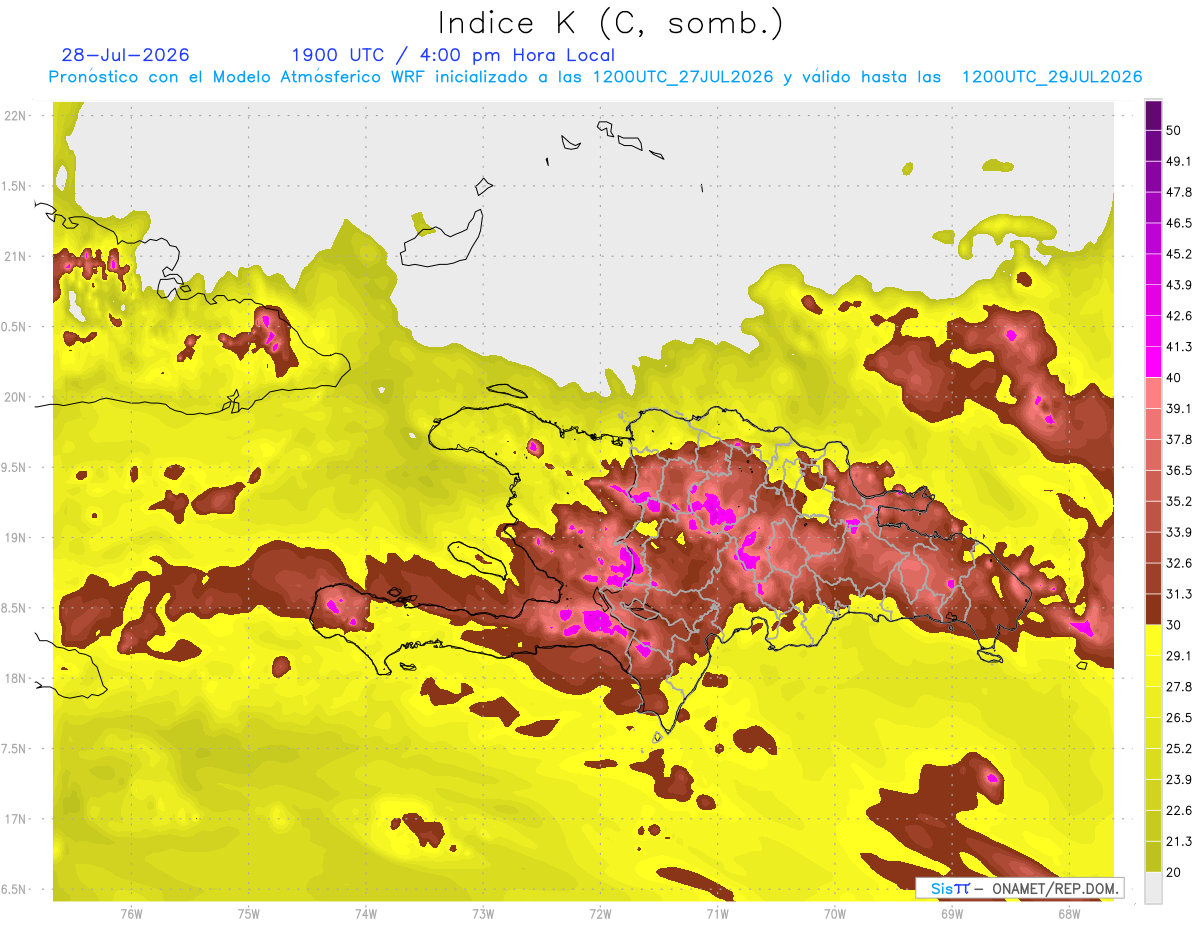
Task: Click the "Indice K (C, somb.)" title
Action: (x=609, y=23)
